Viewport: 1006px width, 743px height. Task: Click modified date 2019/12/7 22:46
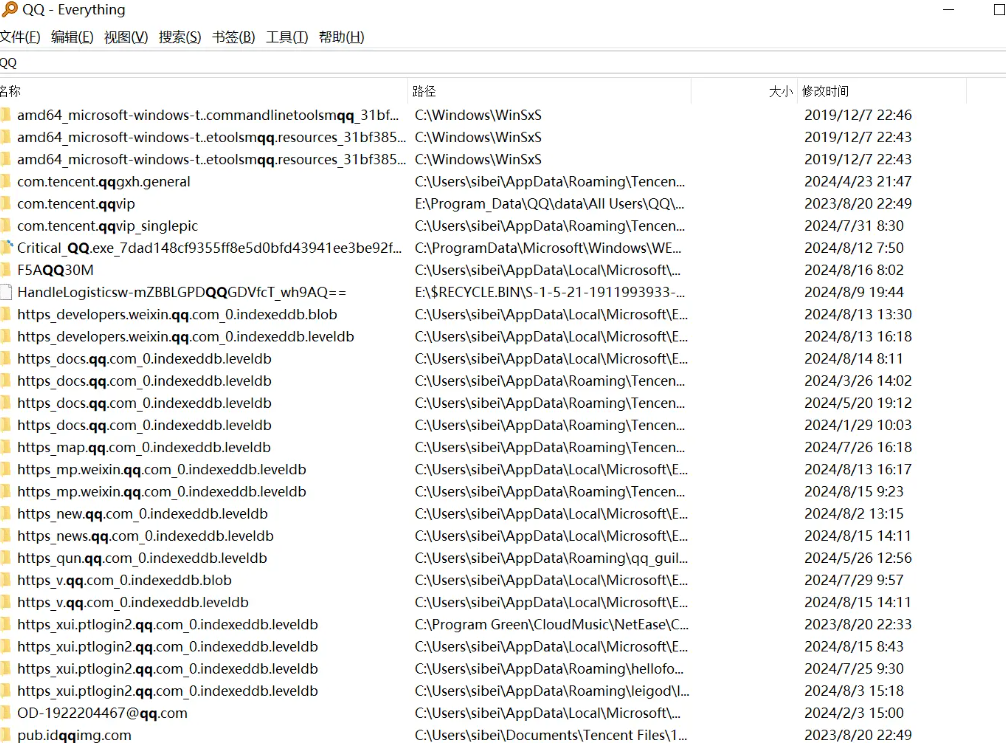[858, 115]
